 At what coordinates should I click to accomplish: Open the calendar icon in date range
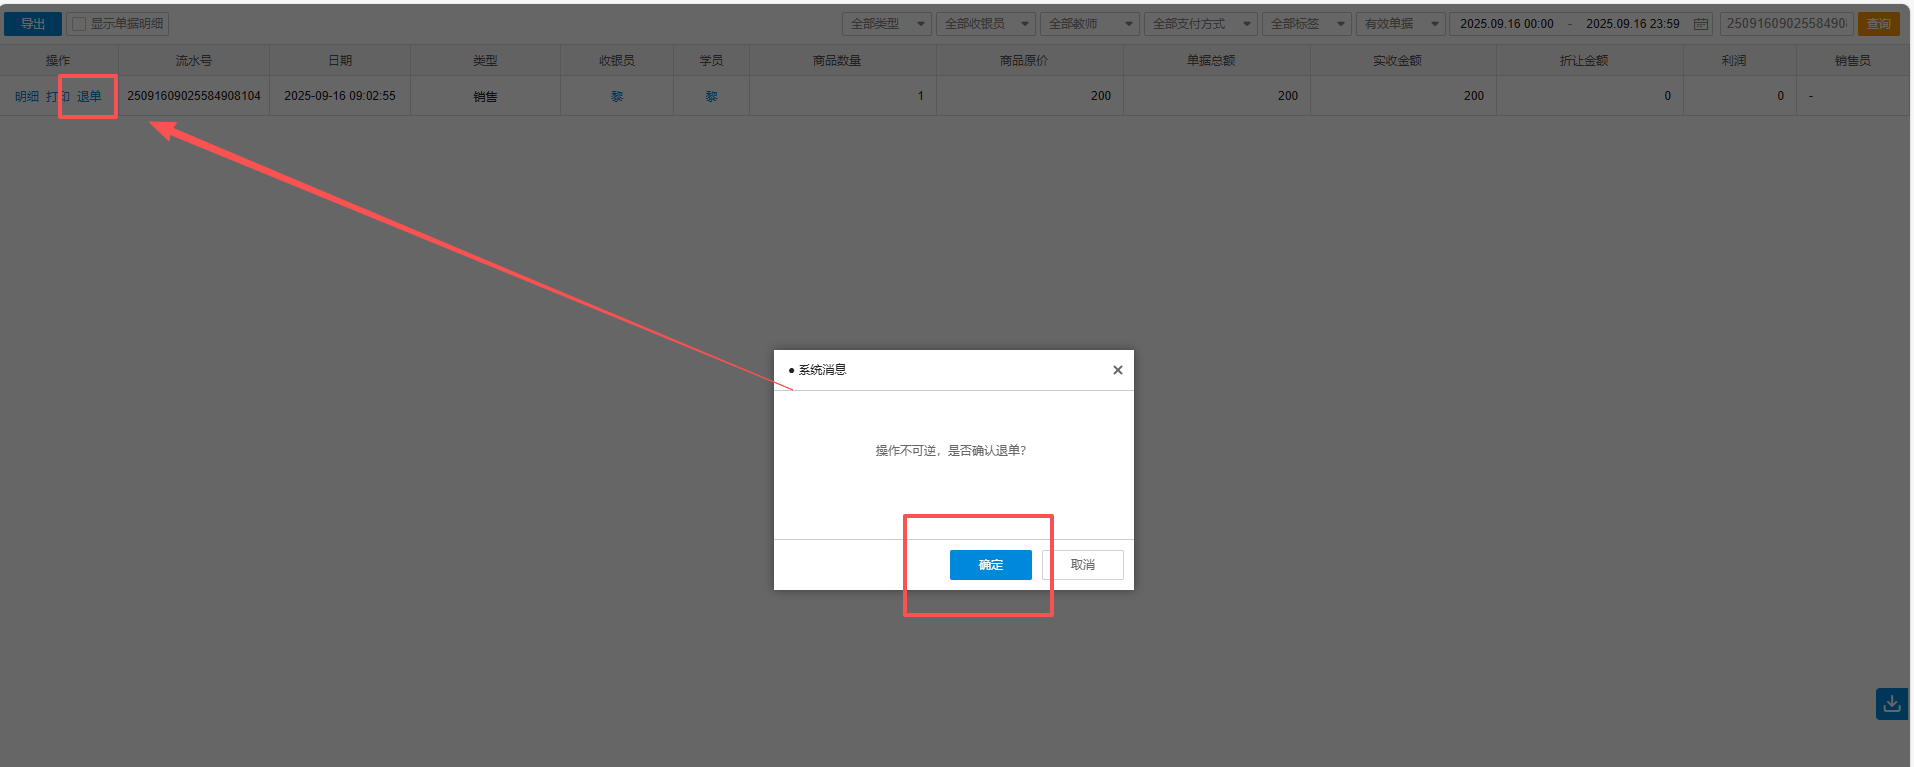(1700, 24)
